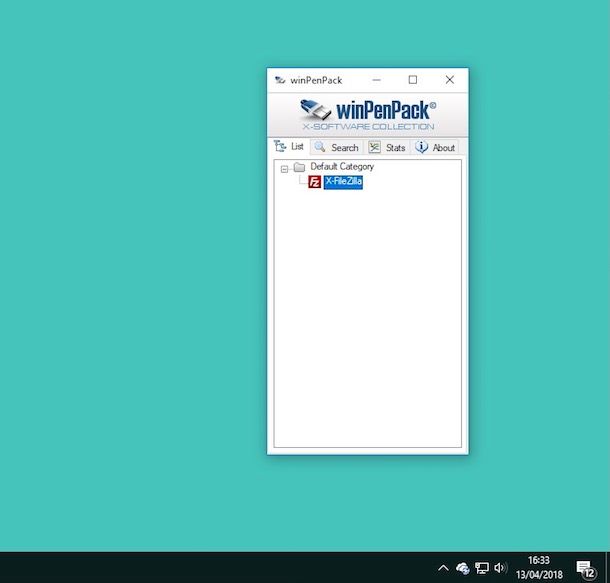Switch to the List tab
The height and width of the screenshot is (583, 610).
[x=289, y=147]
